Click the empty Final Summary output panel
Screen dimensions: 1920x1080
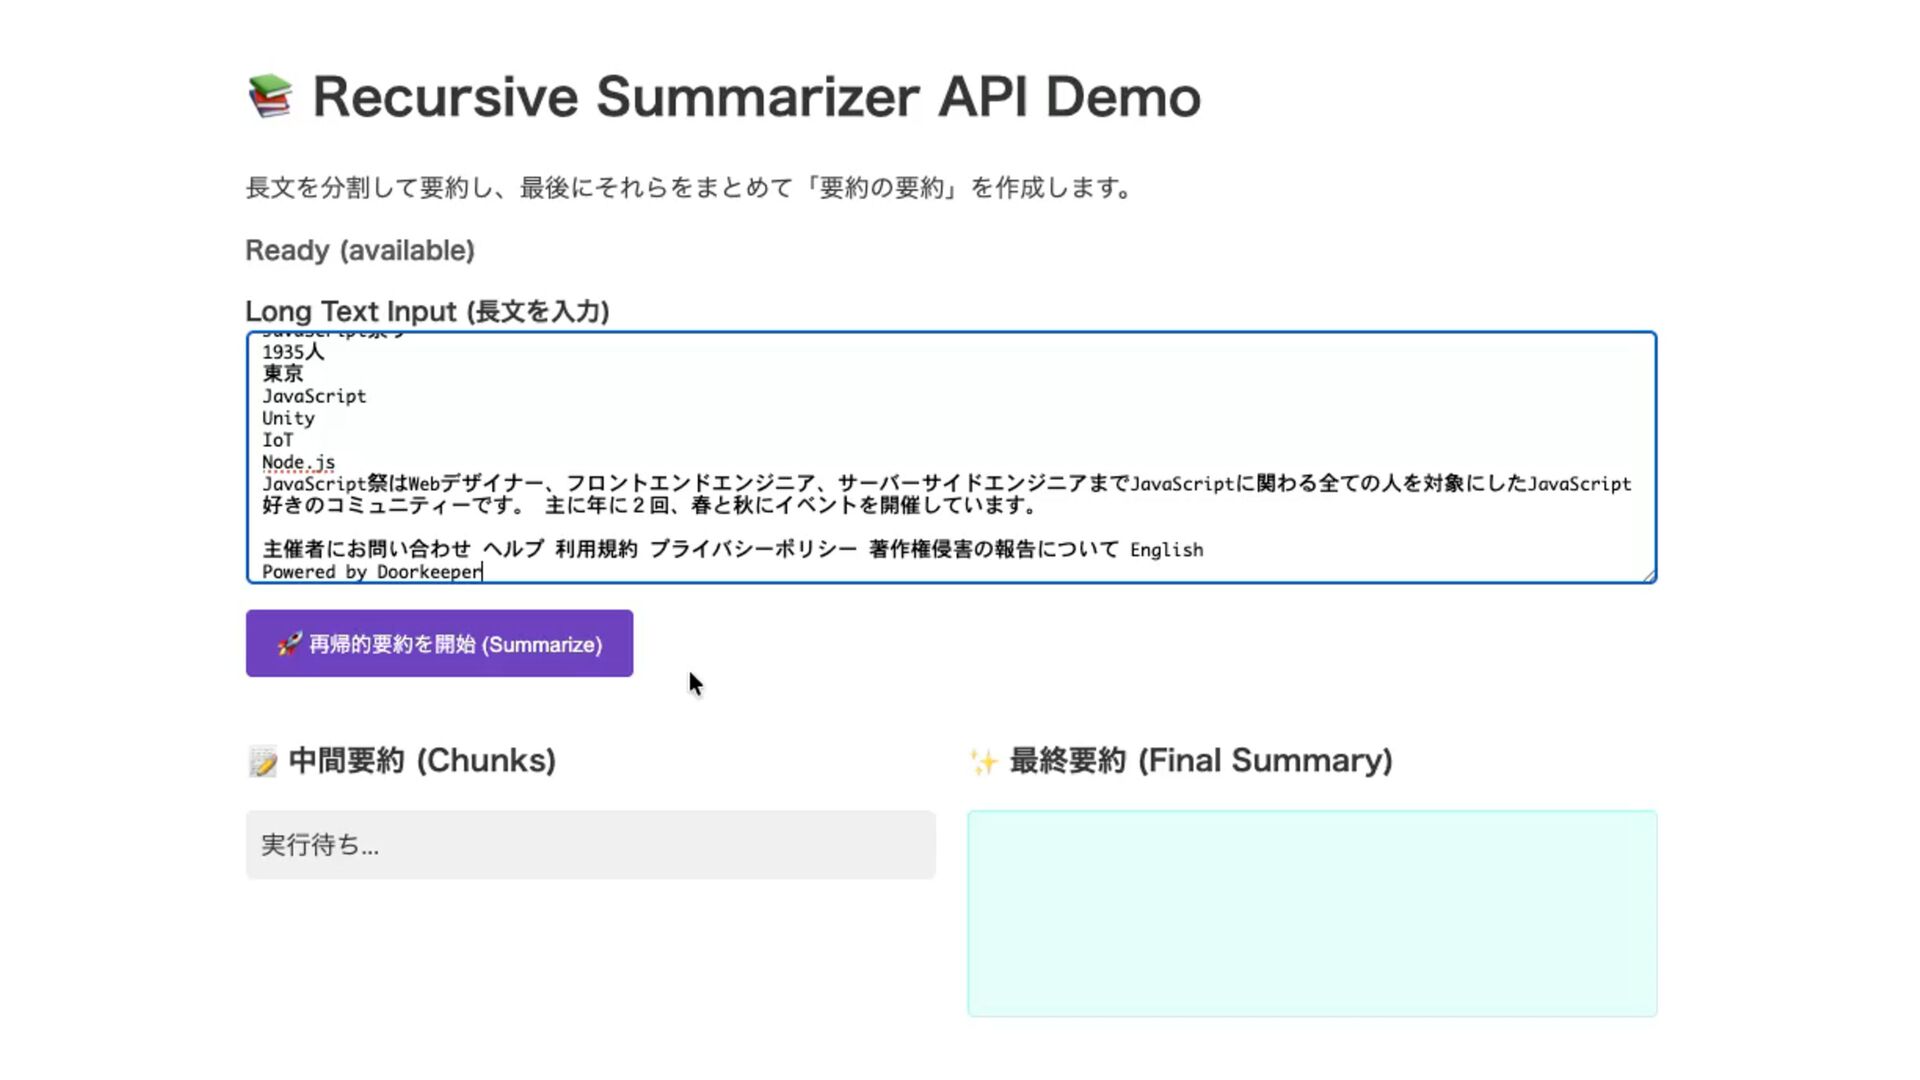tap(1311, 913)
